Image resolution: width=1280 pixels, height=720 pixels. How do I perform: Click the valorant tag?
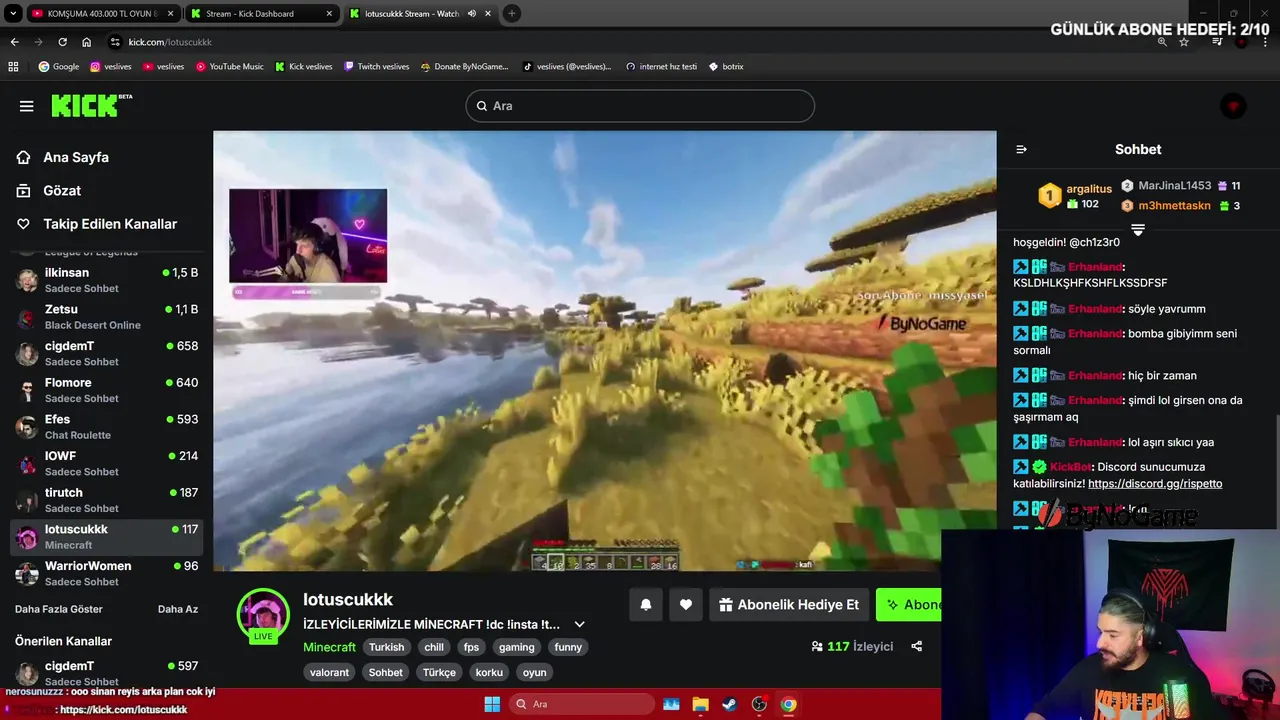[329, 672]
